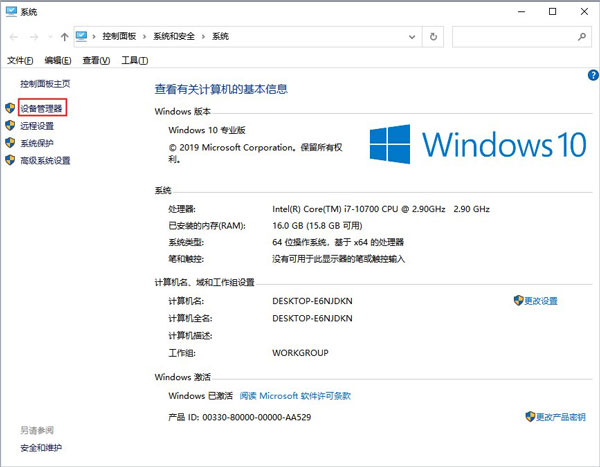The height and width of the screenshot is (467, 600).
Task: Click shield icon beside 远程设置
Action: [10, 126]
